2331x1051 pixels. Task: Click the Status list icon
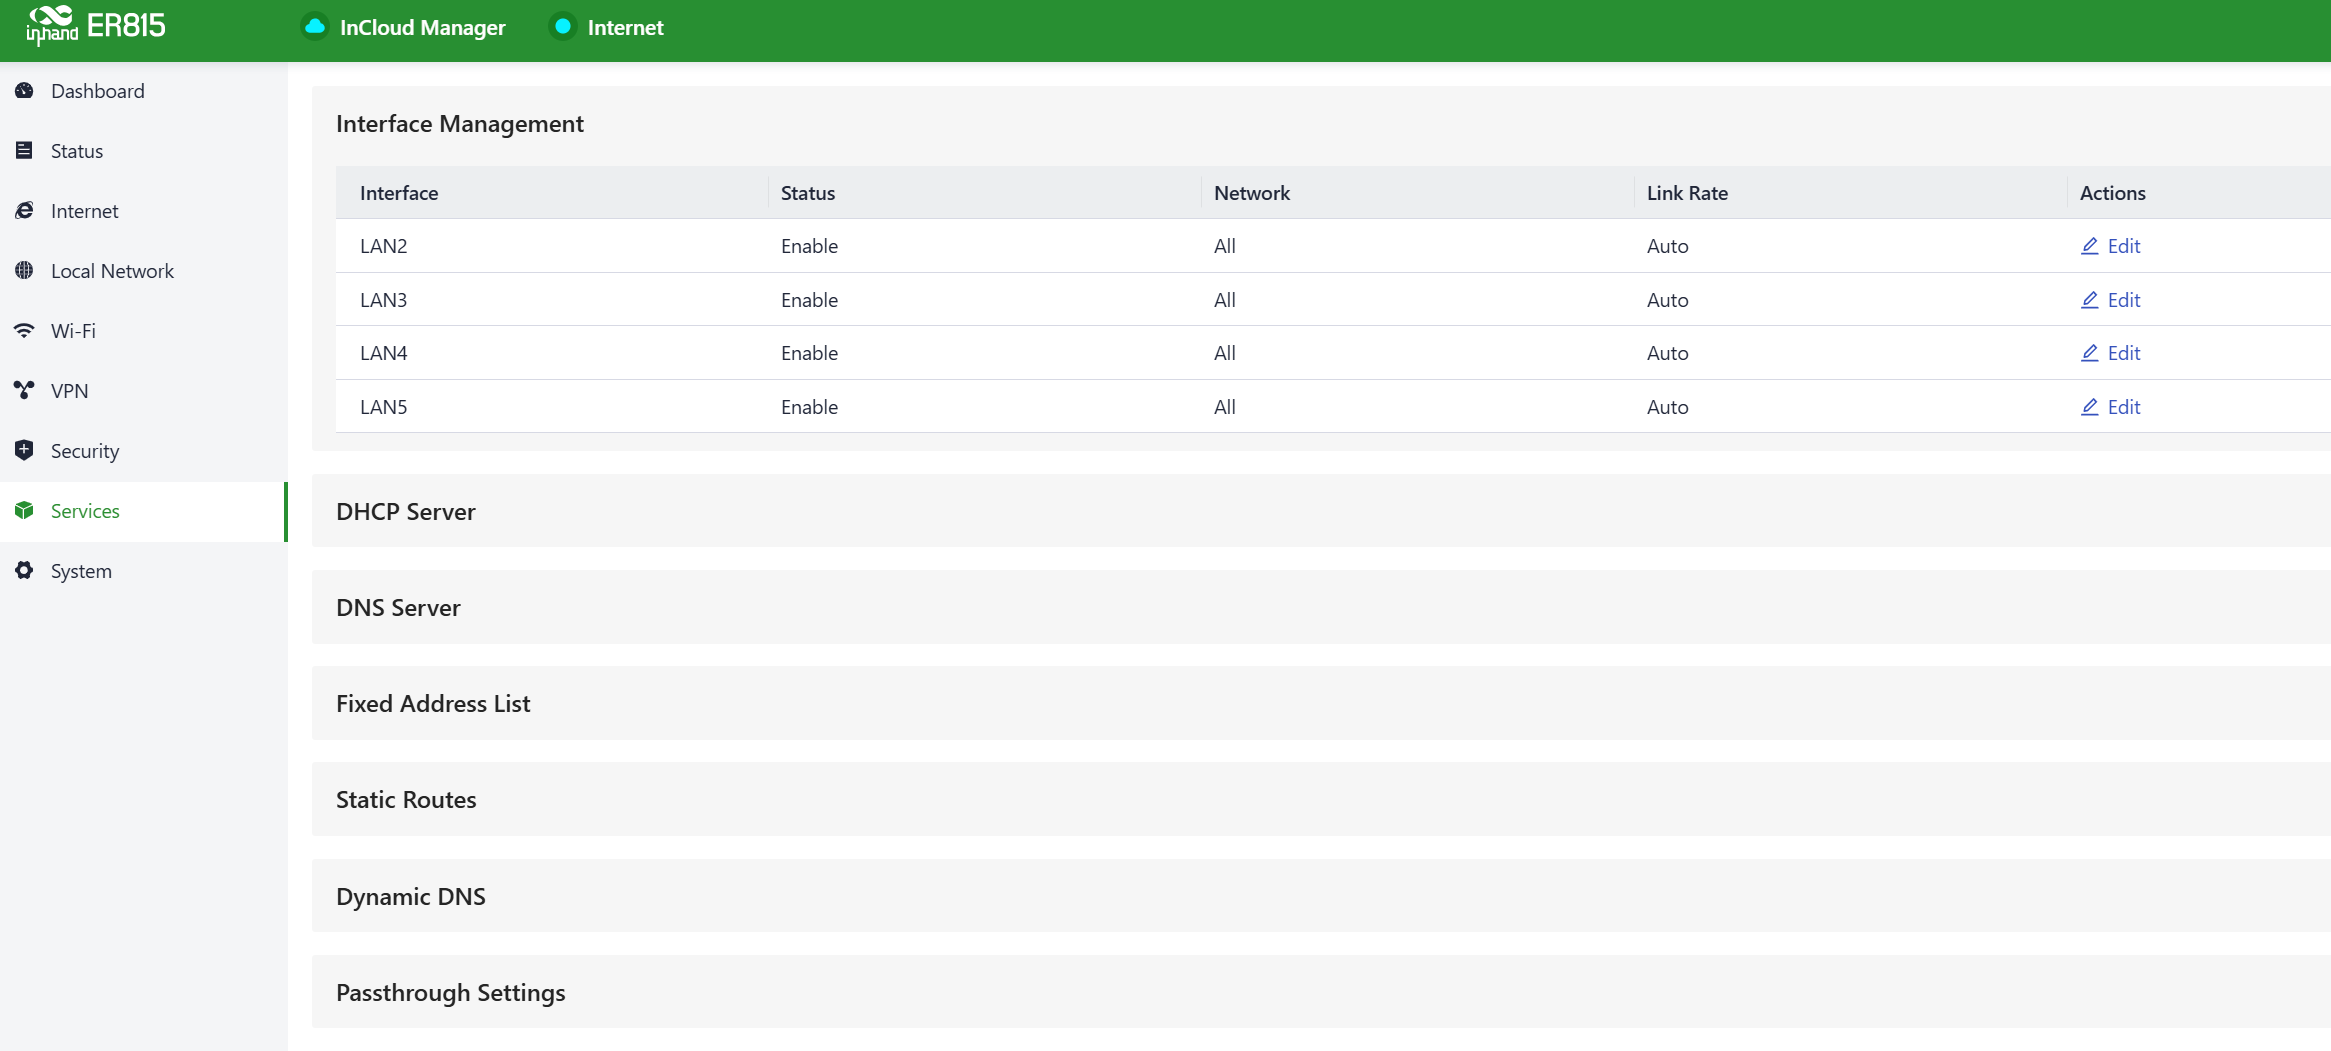tap(24, 151)
